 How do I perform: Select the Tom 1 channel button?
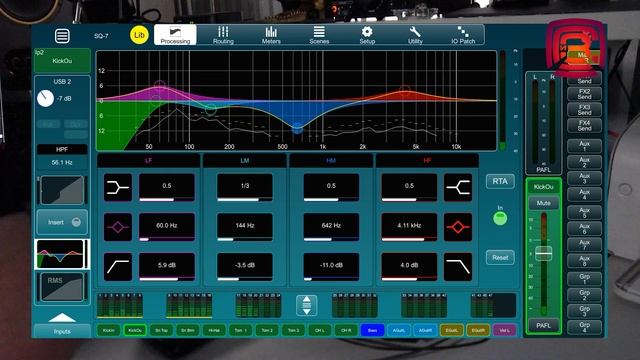(240, 330)
